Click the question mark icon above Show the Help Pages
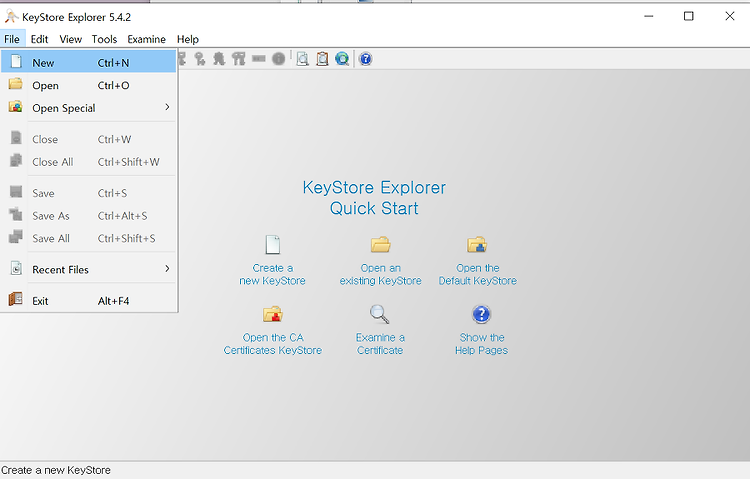This screenshot has width=750, height=479. tap(481, 314)
